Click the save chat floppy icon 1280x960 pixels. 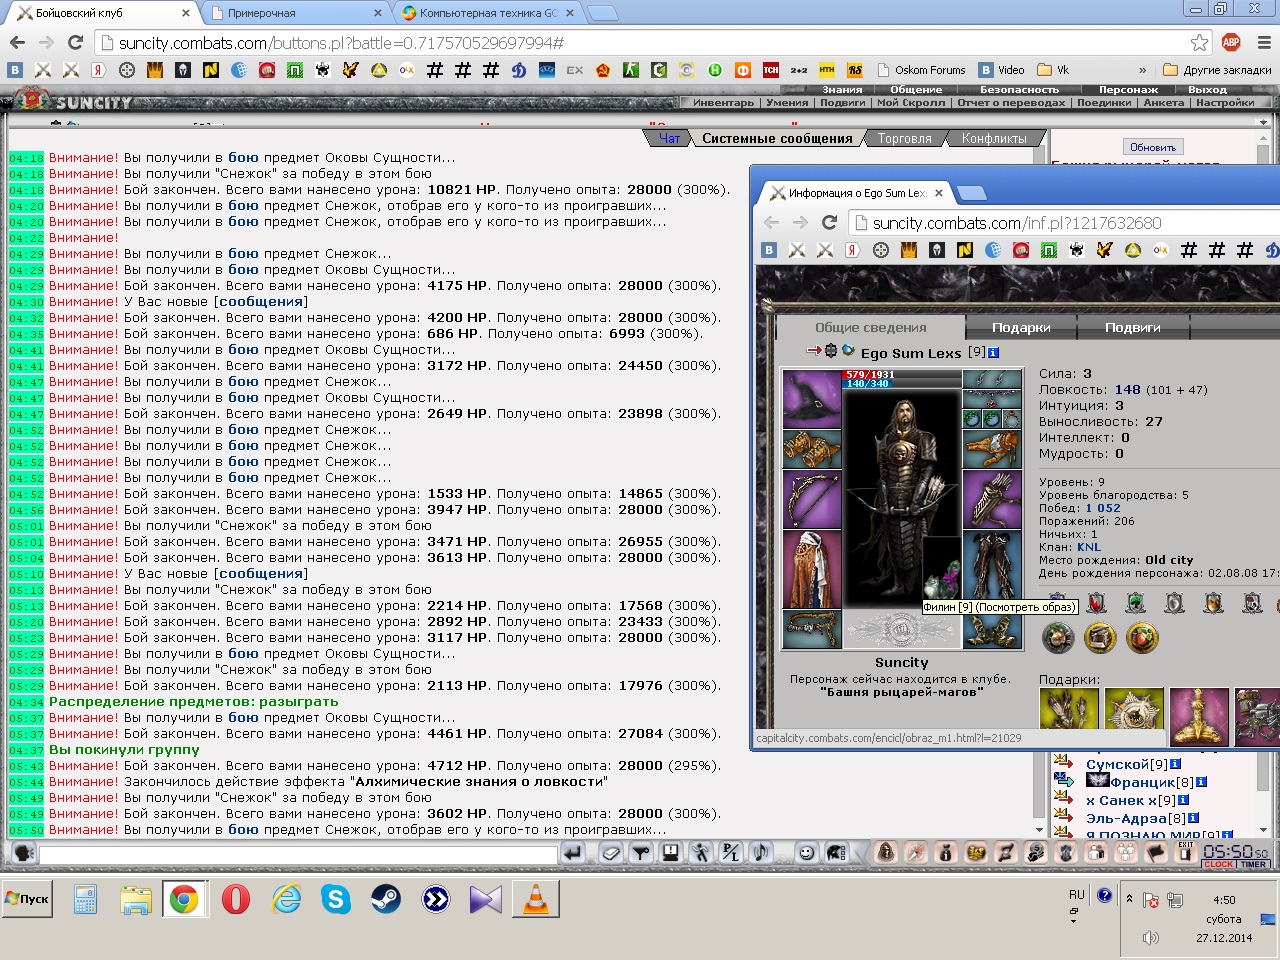[x=671, y=853]
